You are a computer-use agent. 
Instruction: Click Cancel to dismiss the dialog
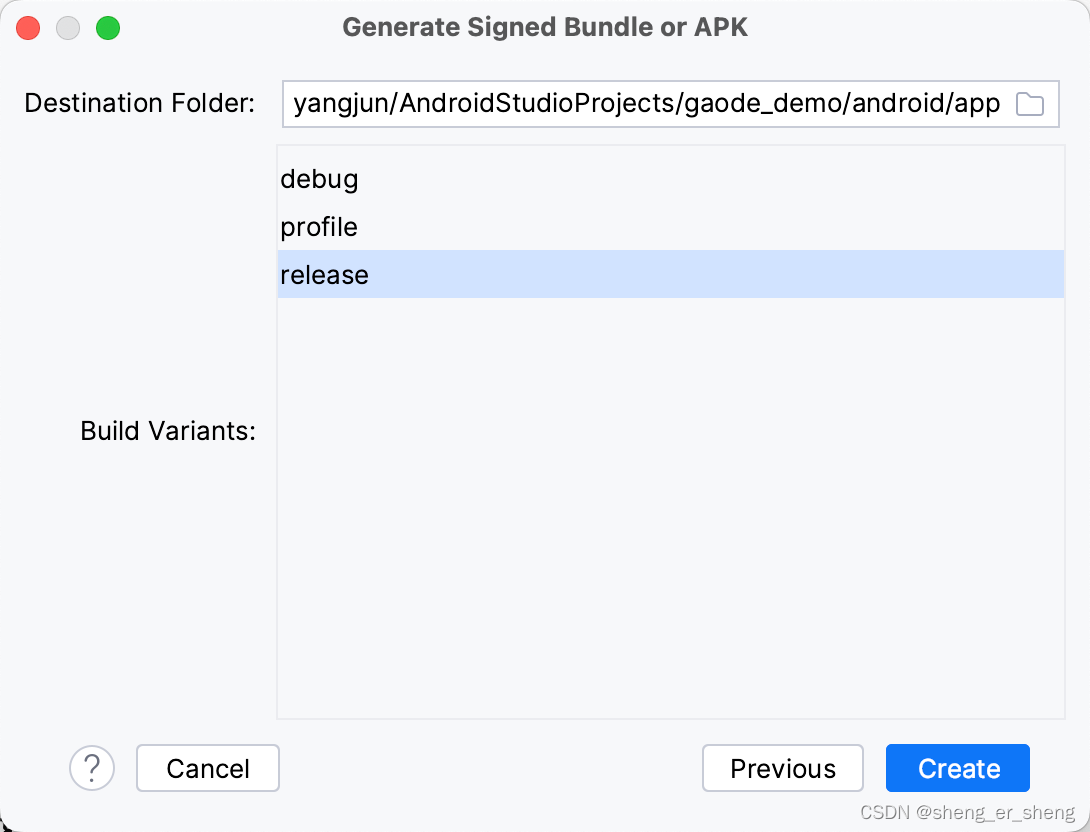click(x=208, y=768)
